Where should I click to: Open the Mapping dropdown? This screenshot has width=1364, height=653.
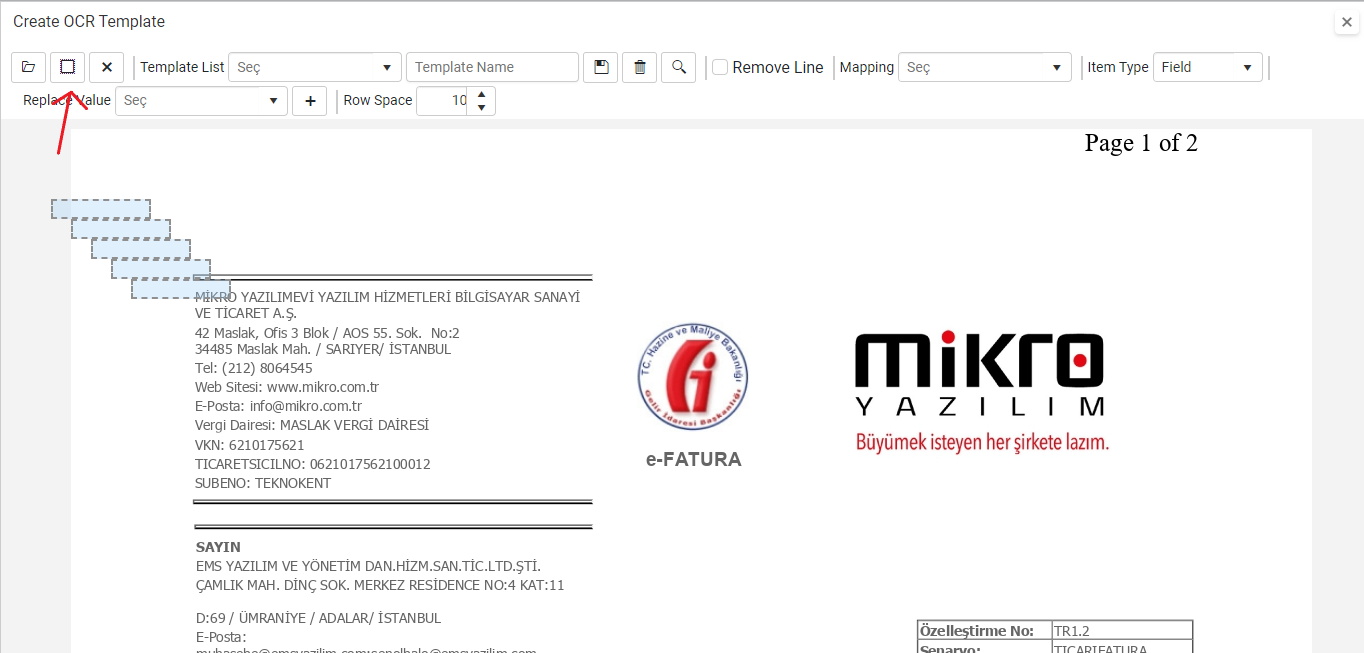(x=985, y=67)
